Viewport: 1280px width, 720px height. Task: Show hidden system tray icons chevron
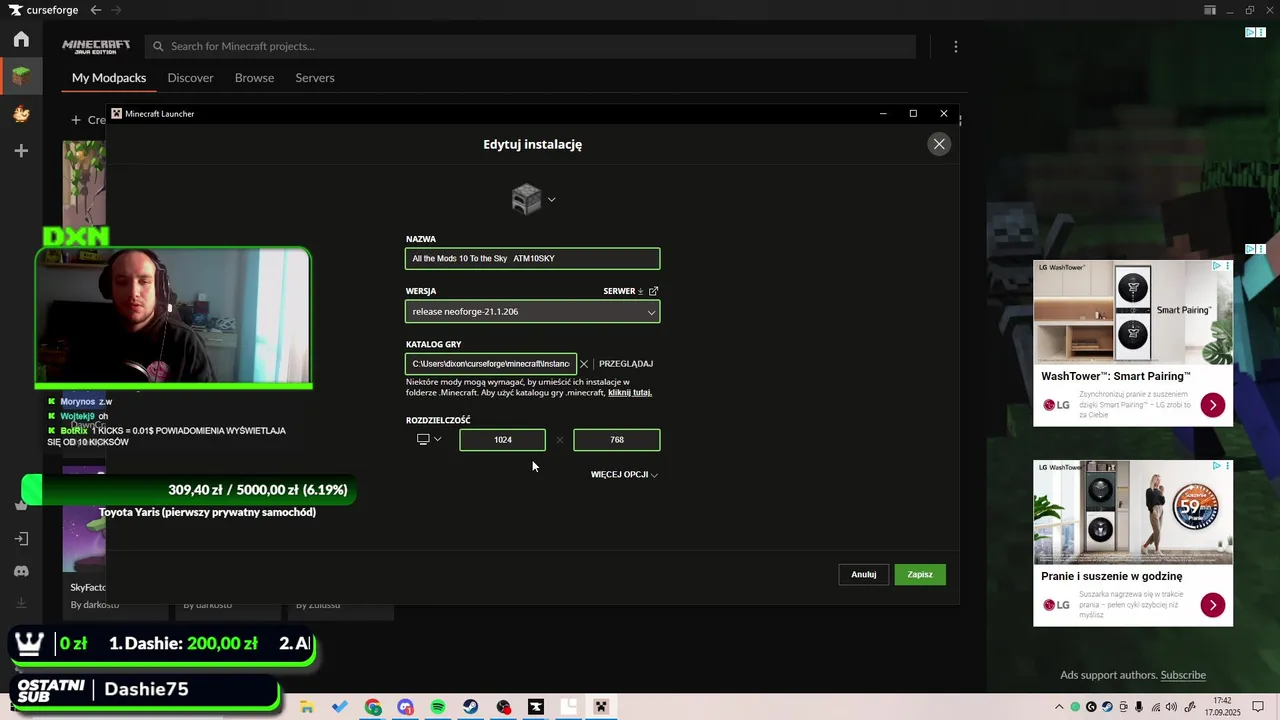click(1059, 707)
